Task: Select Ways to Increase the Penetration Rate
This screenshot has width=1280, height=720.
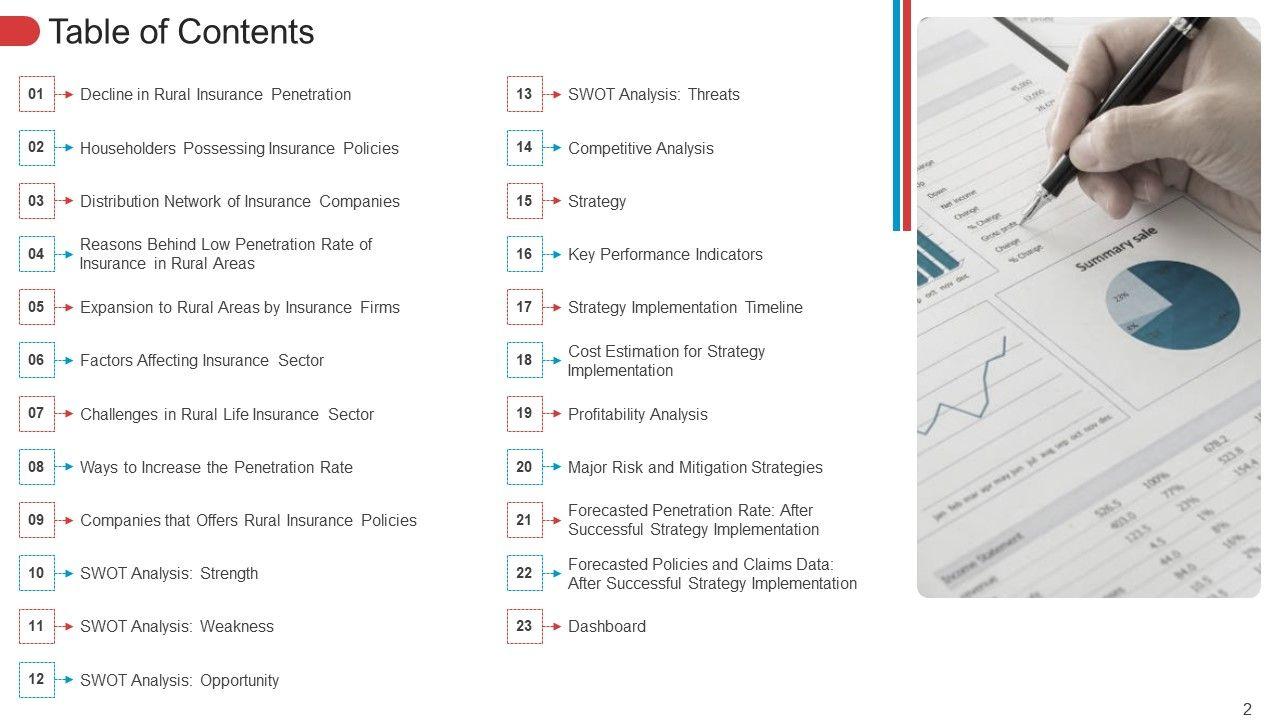Action: tap(216, 467)
